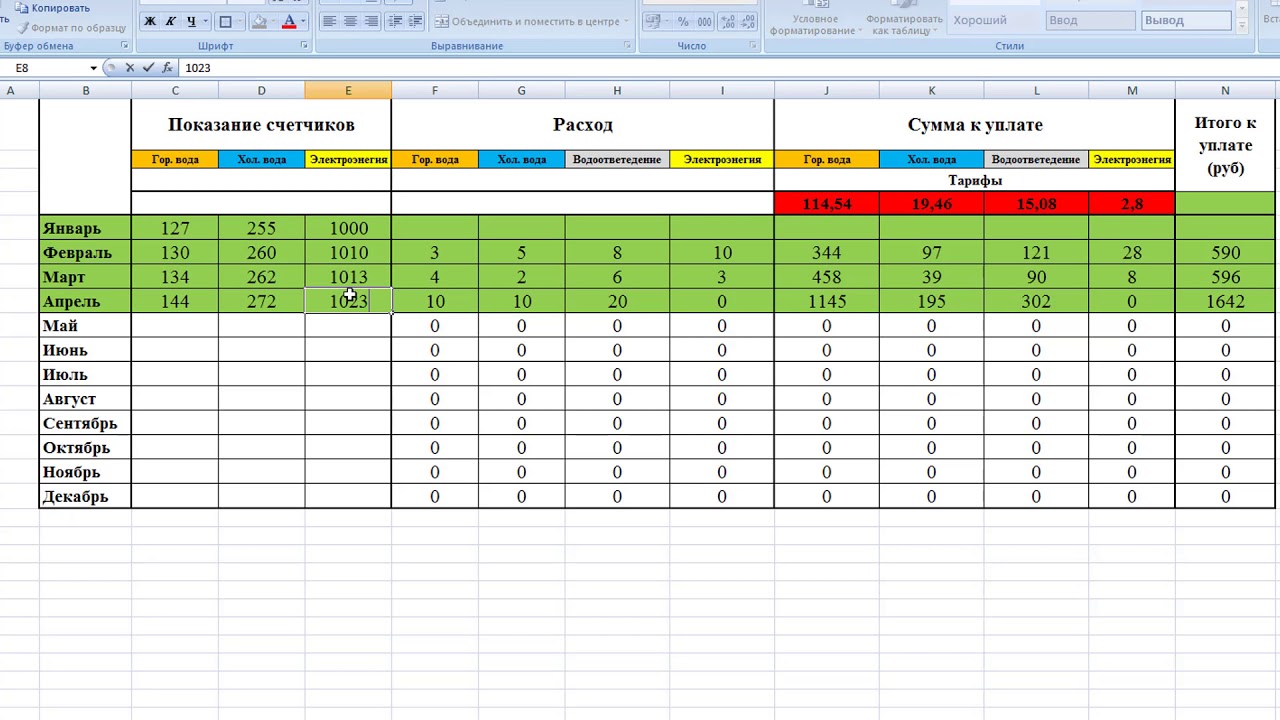Click Копировать copy button
Screen dimensions: 1280x720
pyautogui.click(x=52, y=8)
